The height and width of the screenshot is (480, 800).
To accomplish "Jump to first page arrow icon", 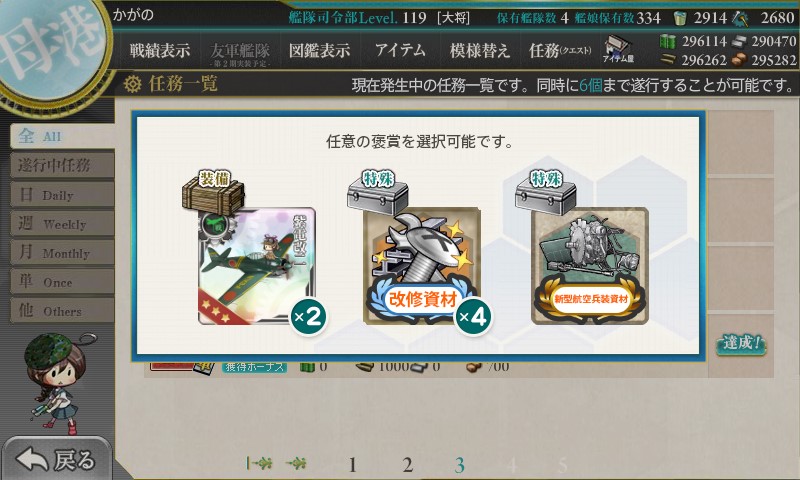I will pyautogui.click(x=259, y=464).
